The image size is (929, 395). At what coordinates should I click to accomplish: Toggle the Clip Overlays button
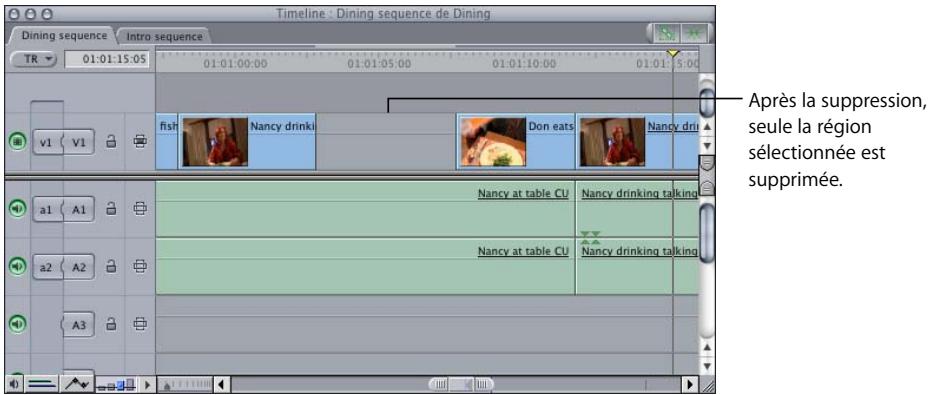point(76,384)
